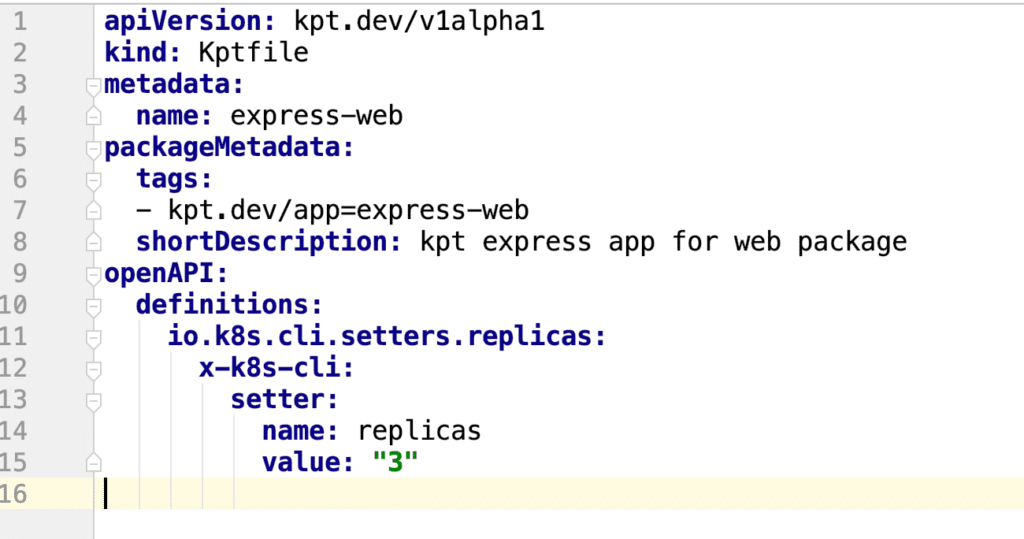The width and height of the screenshot is (1024, 539).
Task: Click the fold end marker on line 15
Action: click(93, 463)
